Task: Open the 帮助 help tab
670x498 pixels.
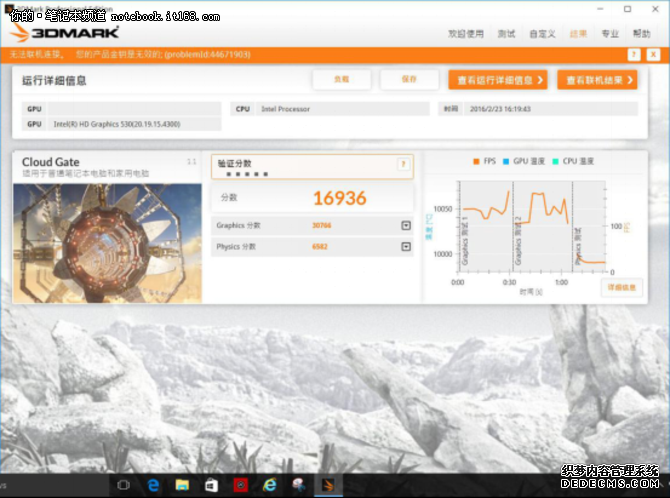Action: [641, 34]
